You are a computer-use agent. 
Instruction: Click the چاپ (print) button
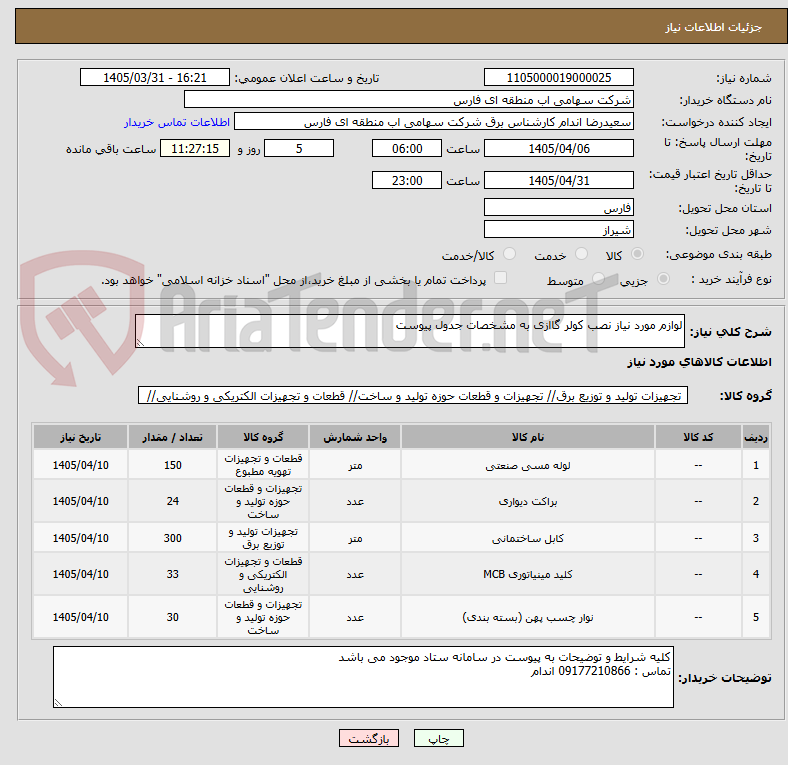(x=438, y=738)
